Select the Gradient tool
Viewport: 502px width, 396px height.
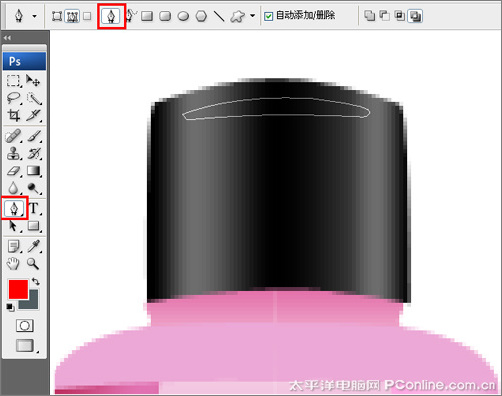coord(34,171)
